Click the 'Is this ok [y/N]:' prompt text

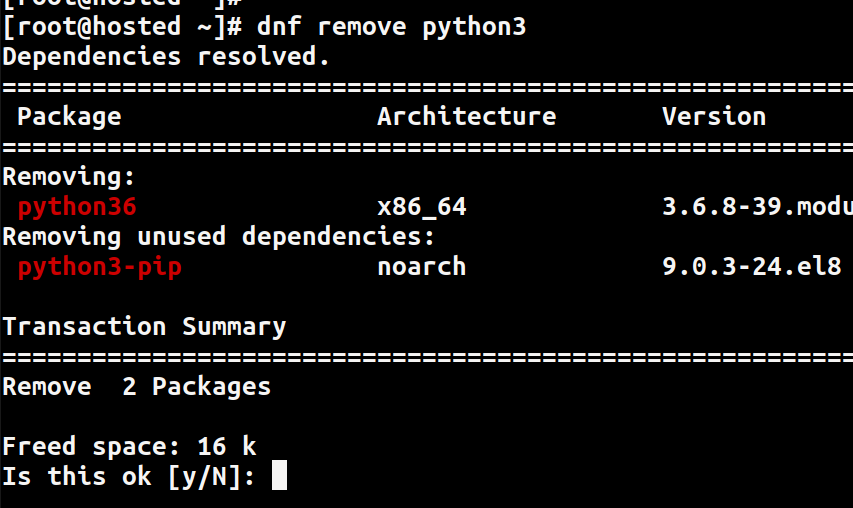[x=129, y=476]
